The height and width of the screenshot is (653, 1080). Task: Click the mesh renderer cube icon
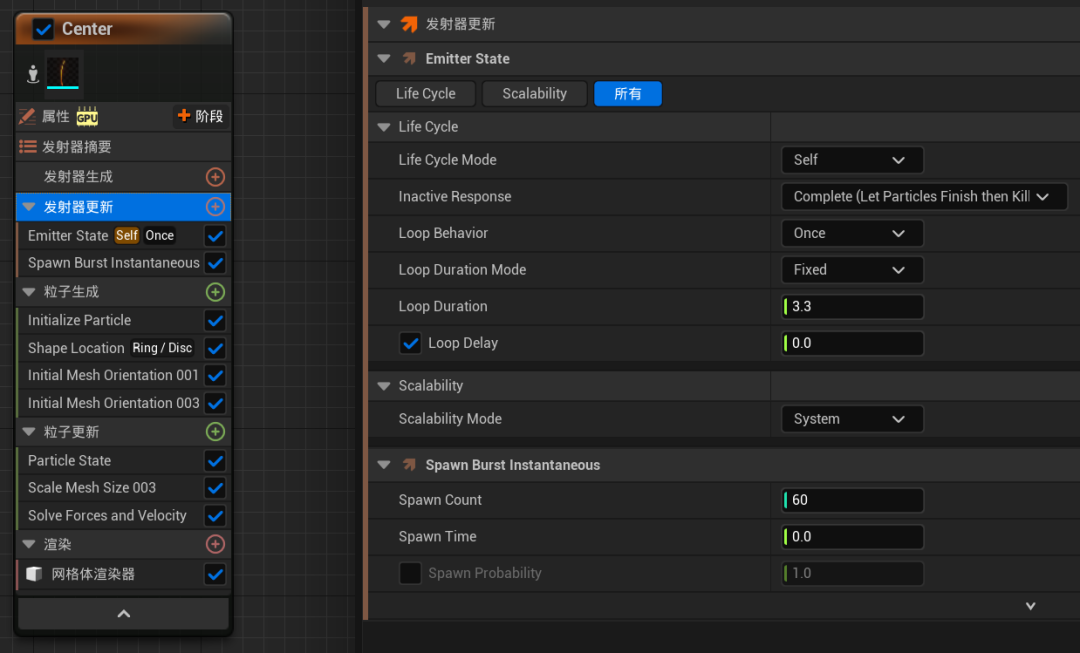[x=34, y=574]
